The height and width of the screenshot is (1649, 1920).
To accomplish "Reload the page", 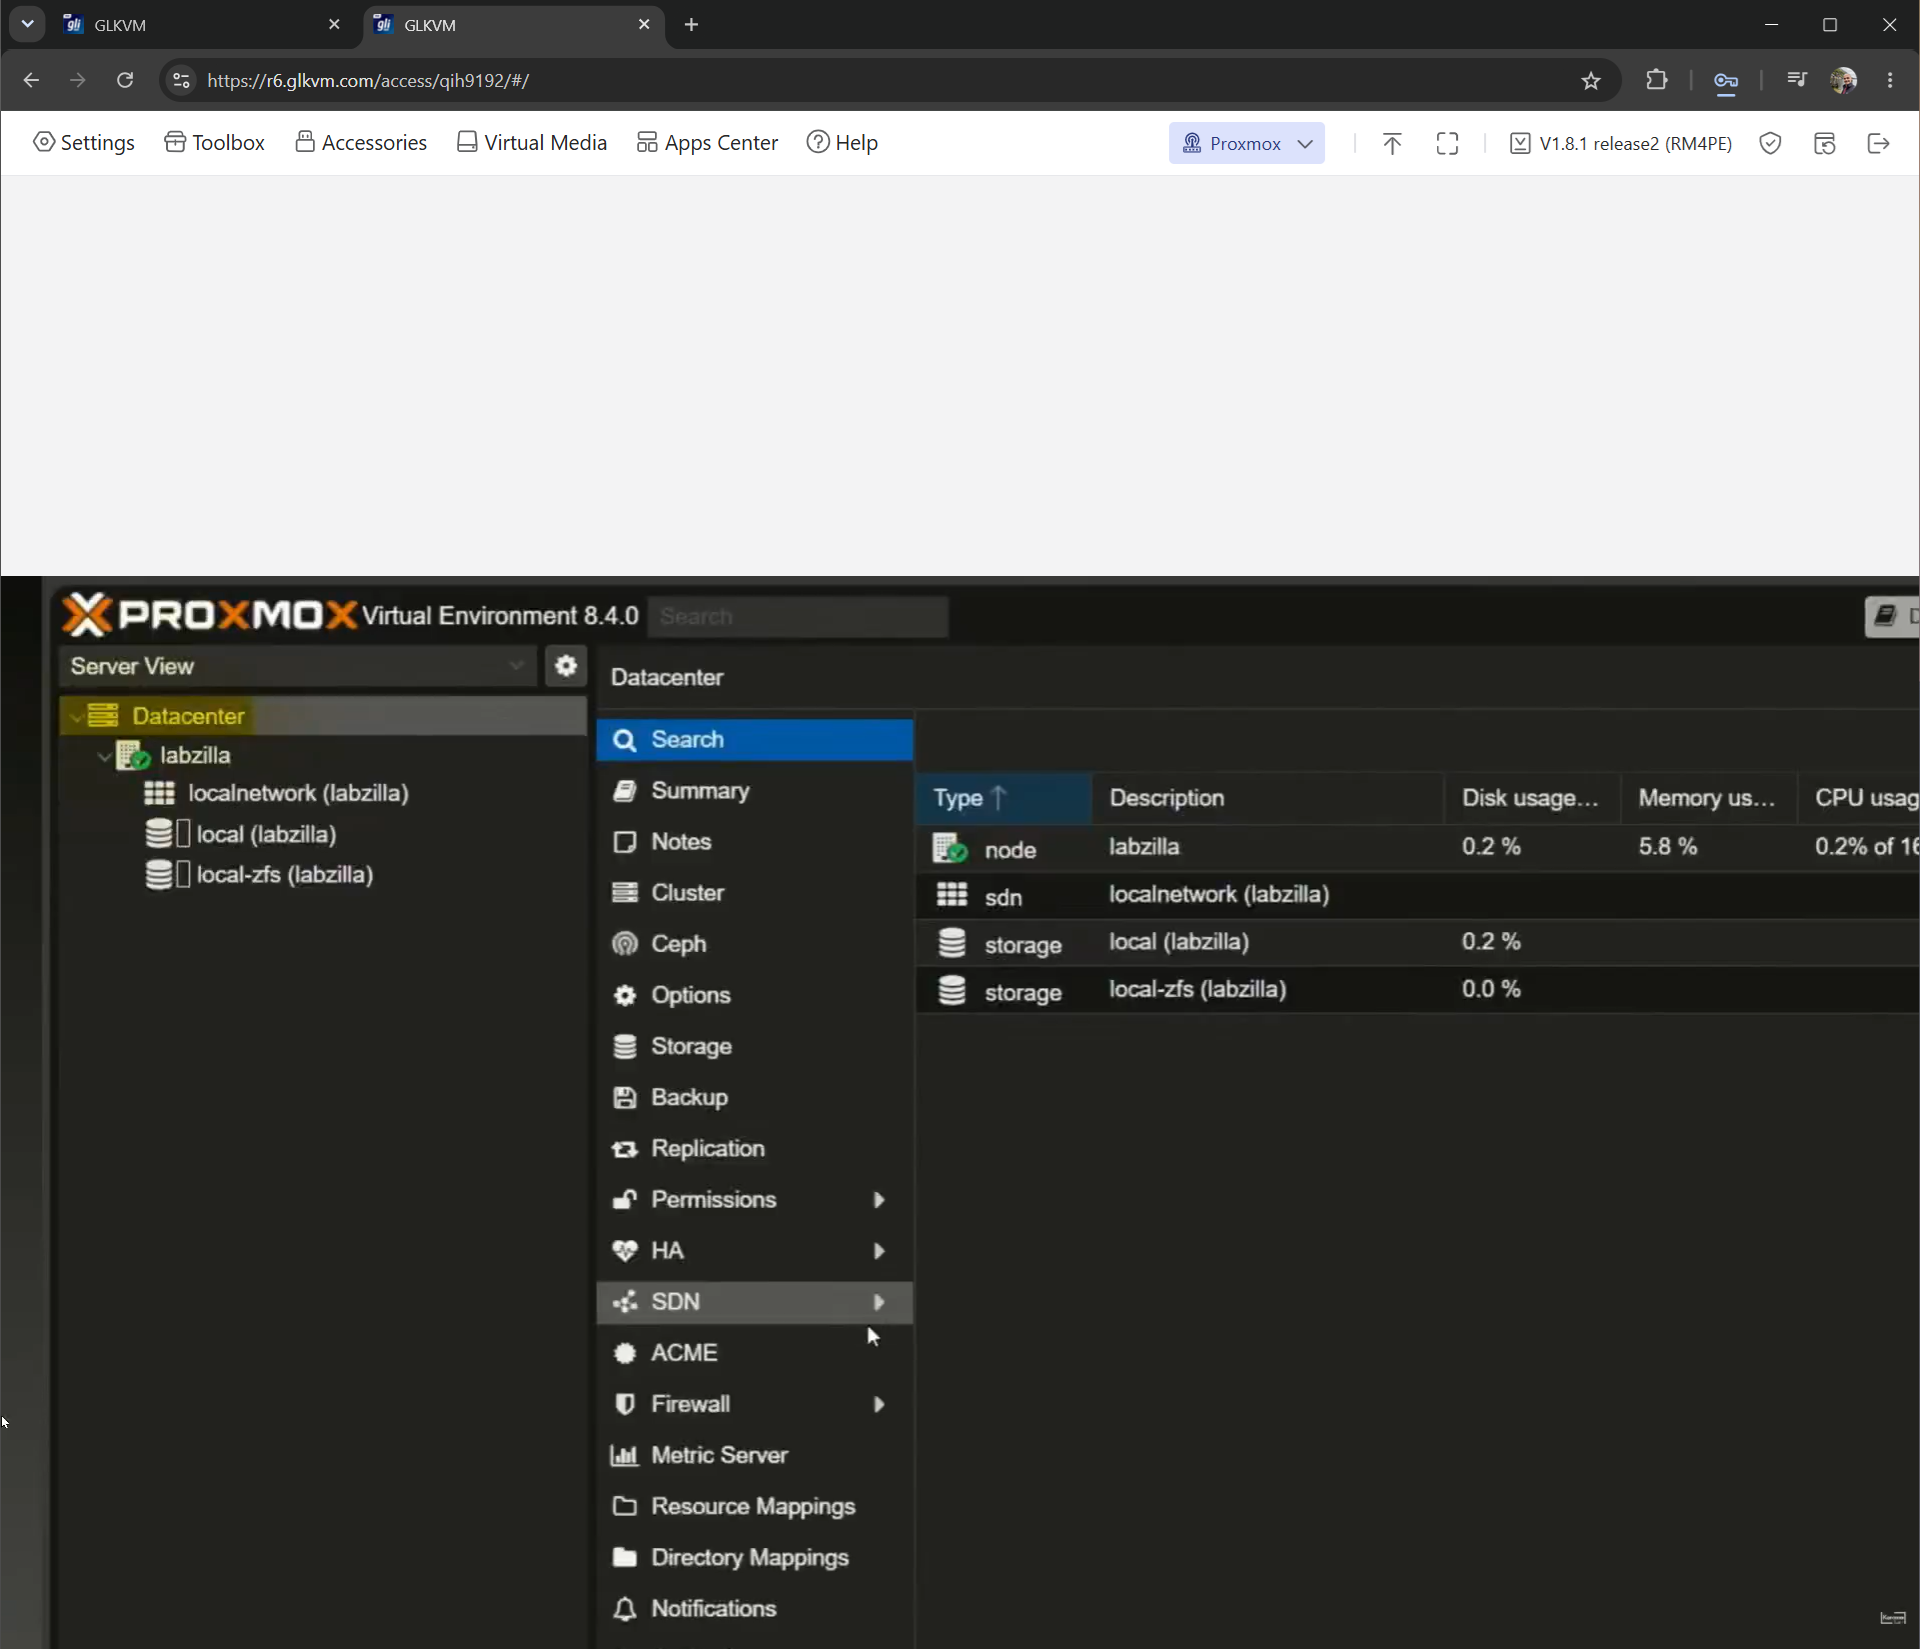I will [125, 80].
